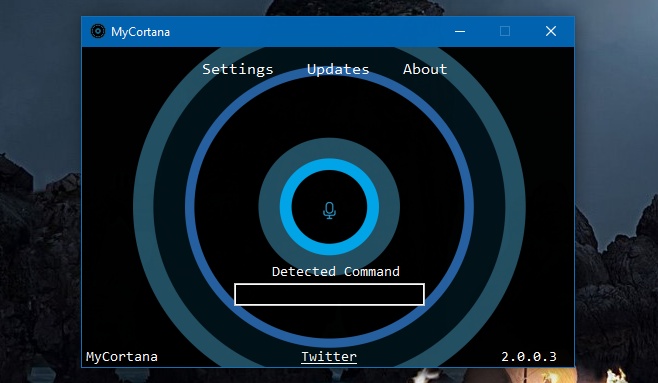Click the MyCortana app icon in title bar

point(98,31)
